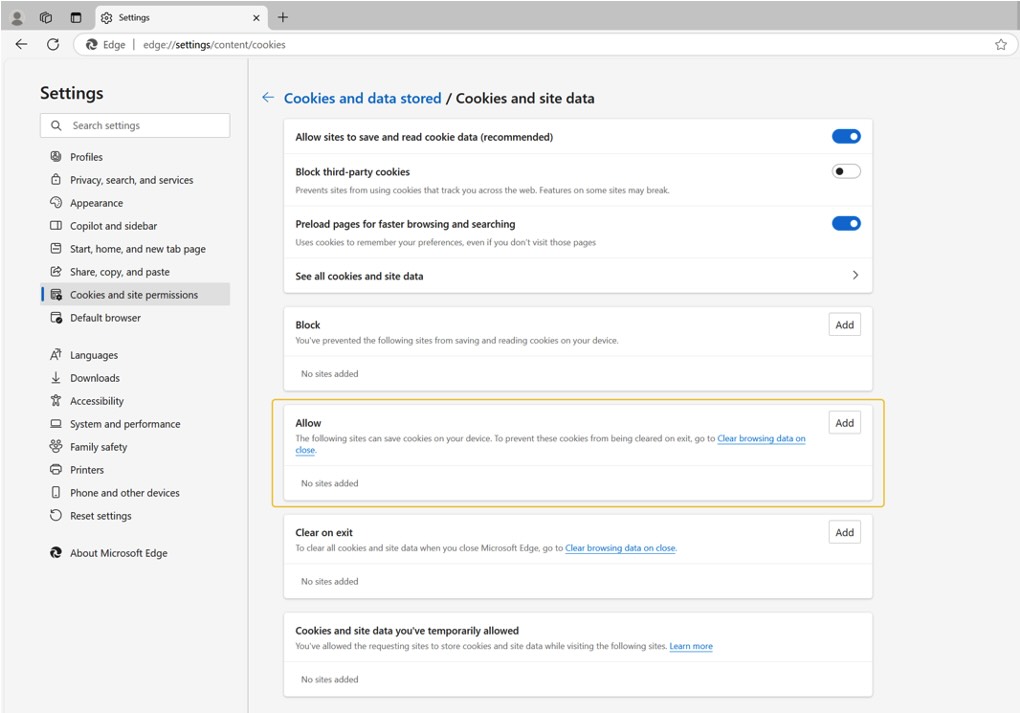Screen dimensions: 1020x713
Task: Open the workspaces icon in the title bar
Action: 46,17
